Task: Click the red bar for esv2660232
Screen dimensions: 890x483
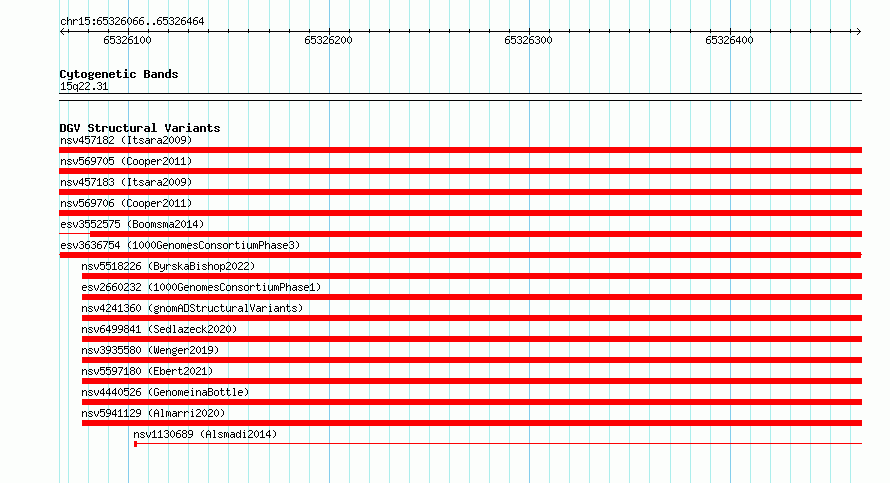Action: (x=472, y=297)
